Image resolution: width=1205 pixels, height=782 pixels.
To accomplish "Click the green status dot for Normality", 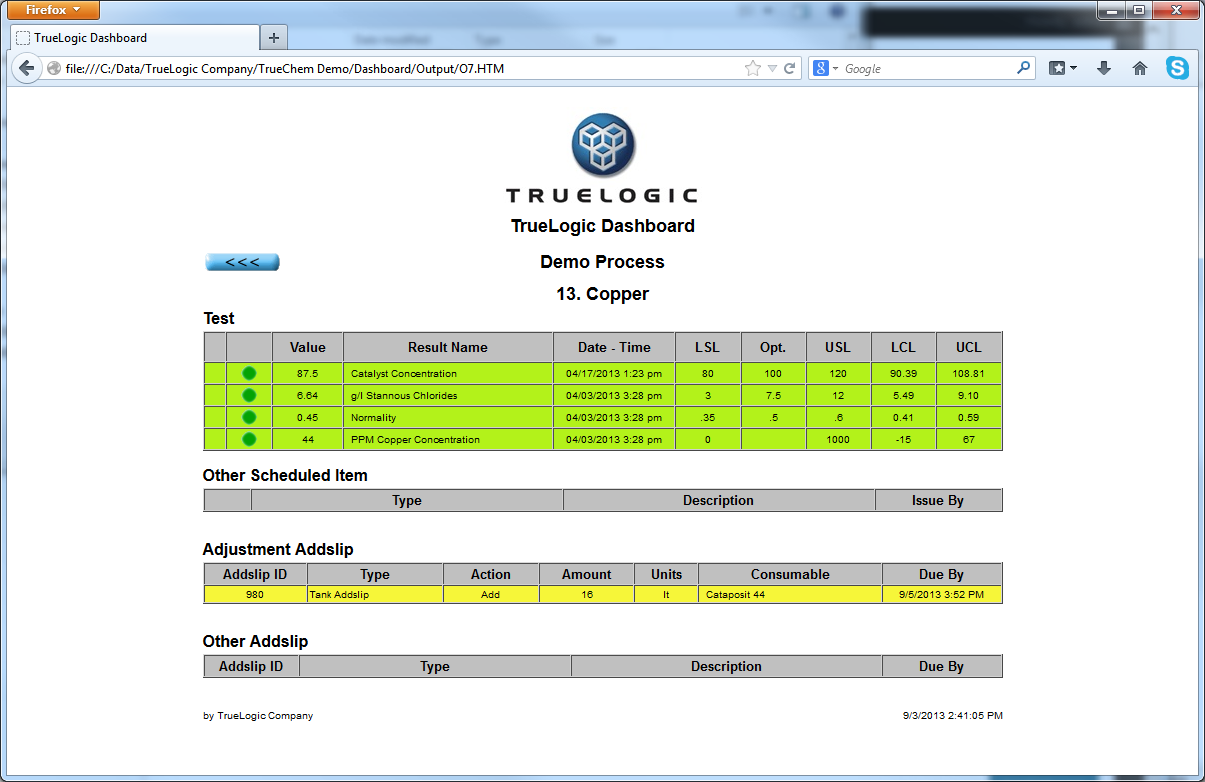I will coord(249,418).
